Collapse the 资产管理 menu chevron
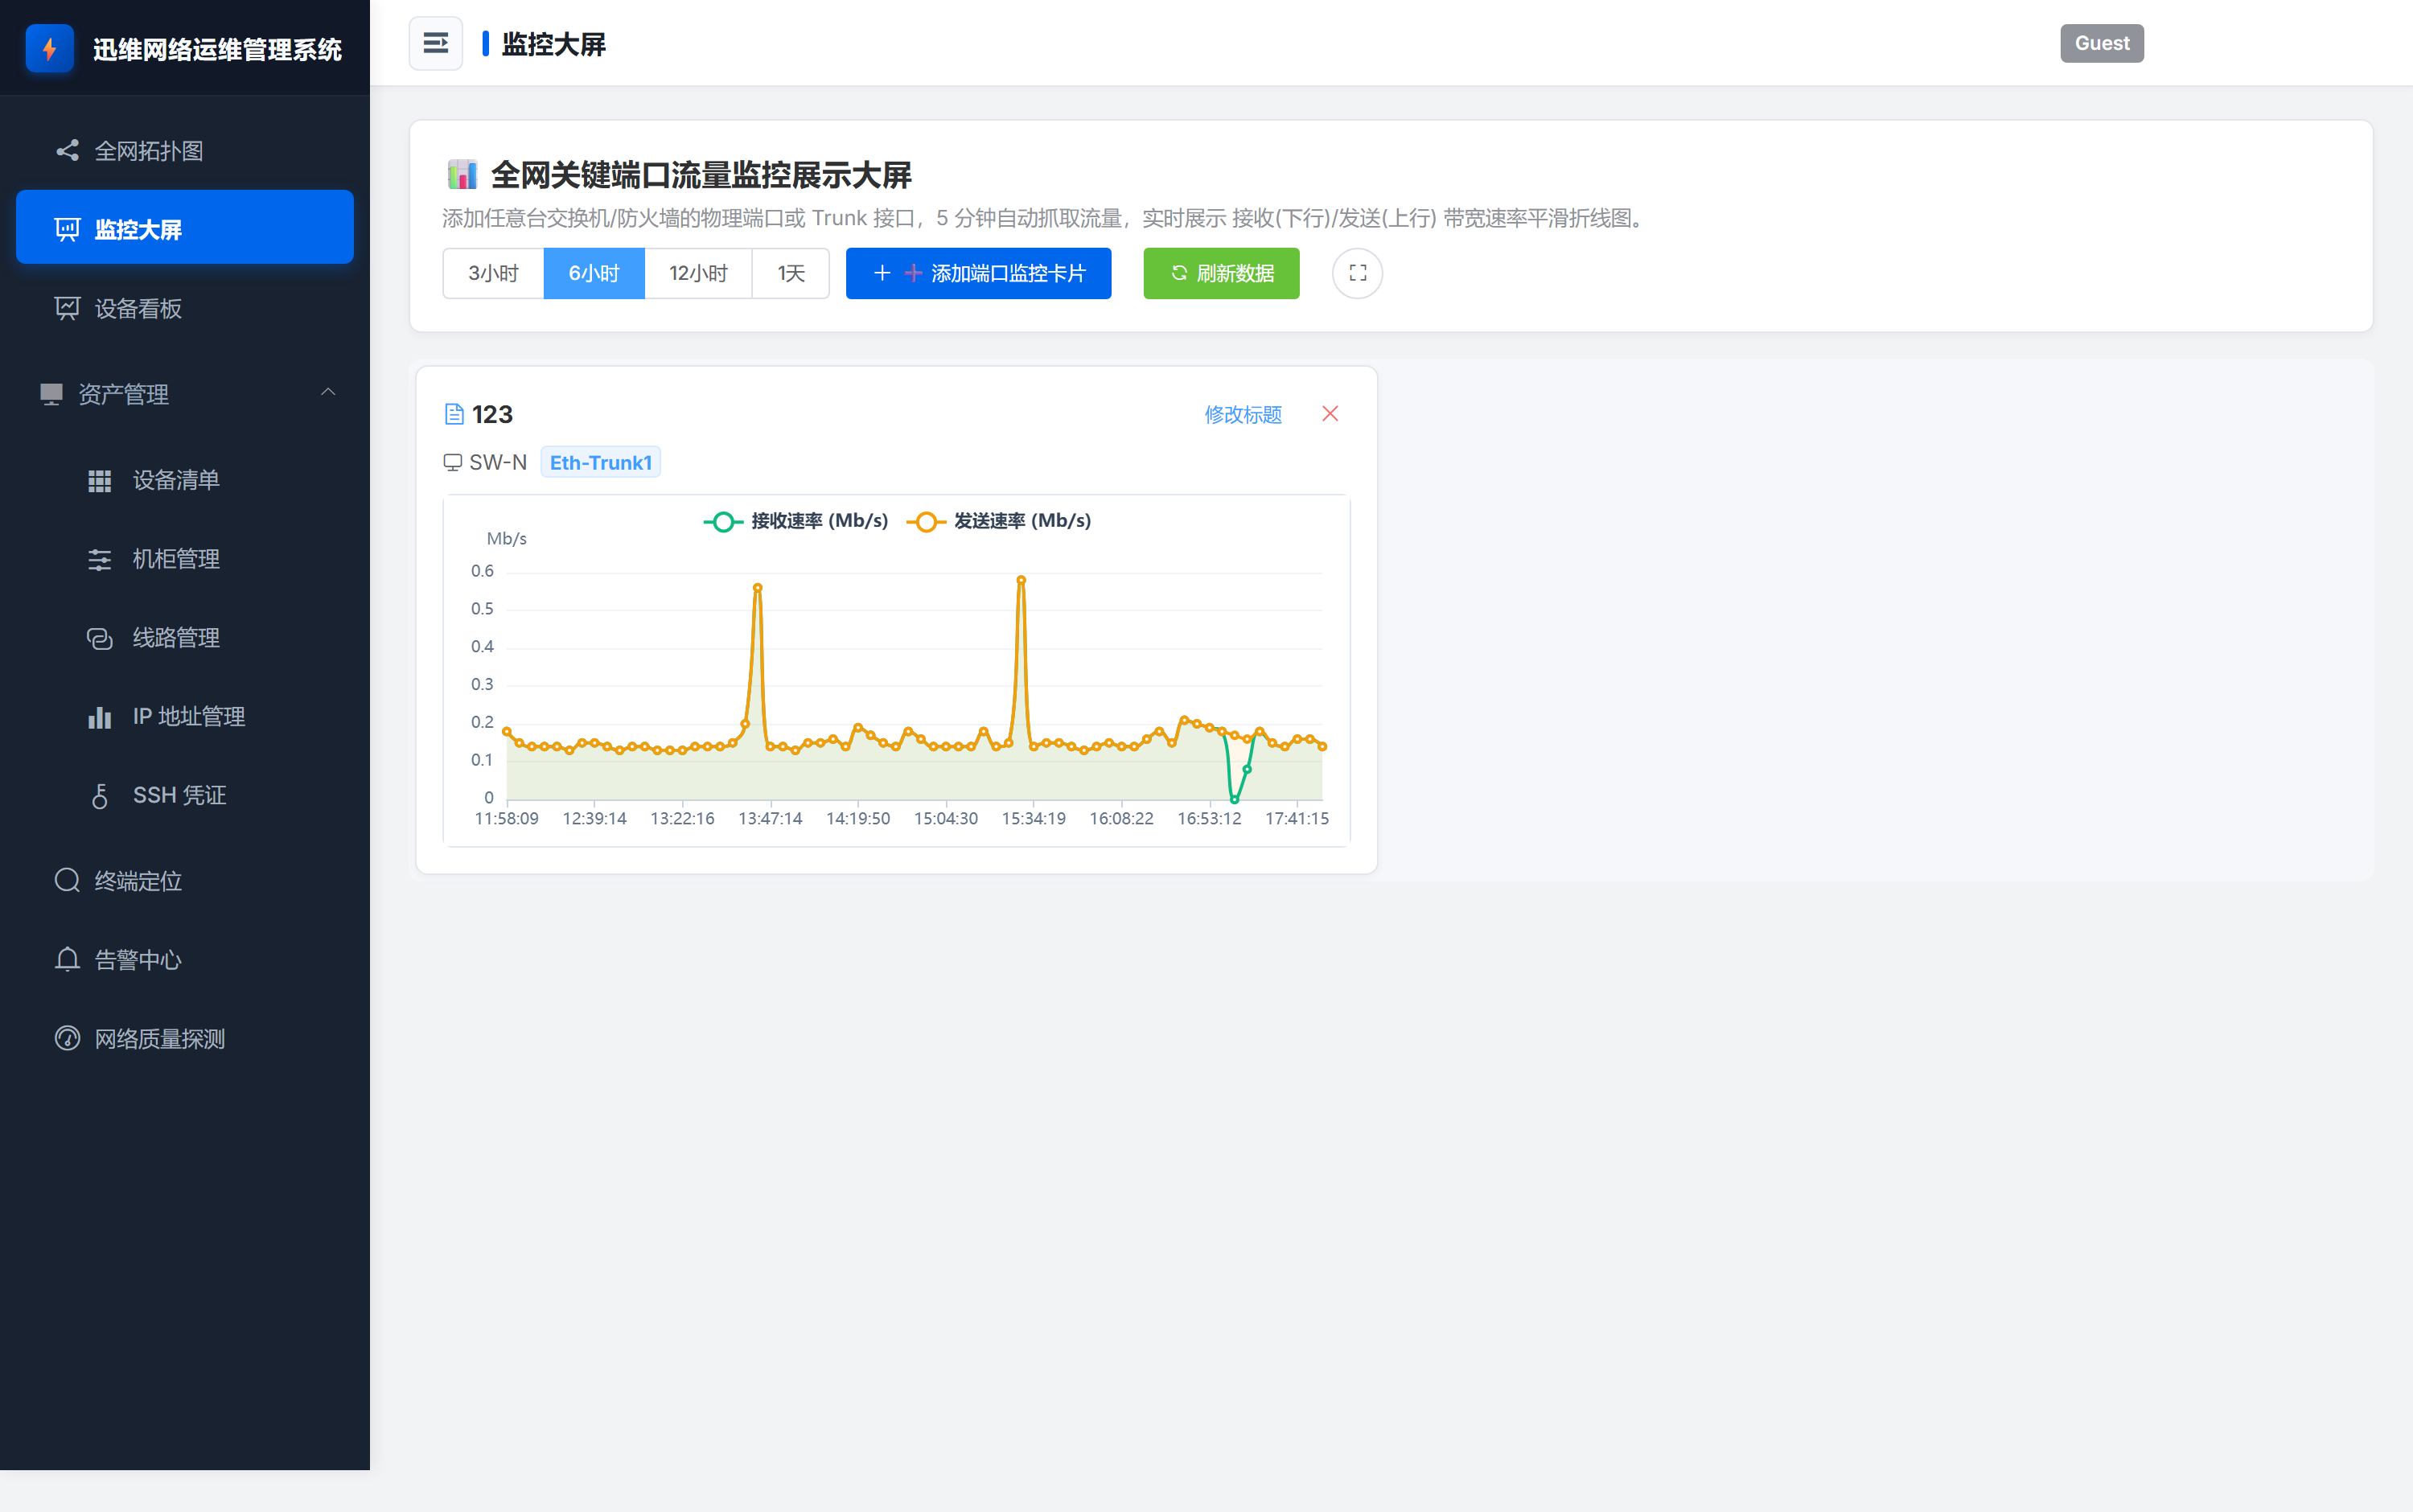This screenshot has width=2413, height=1512. coord(328,393)
